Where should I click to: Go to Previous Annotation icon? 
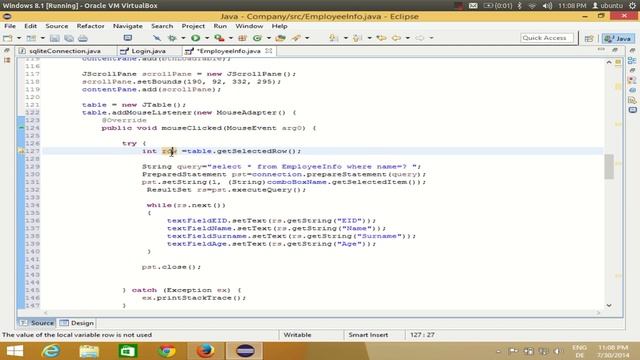pyautogui.click(x=358, y=38)
